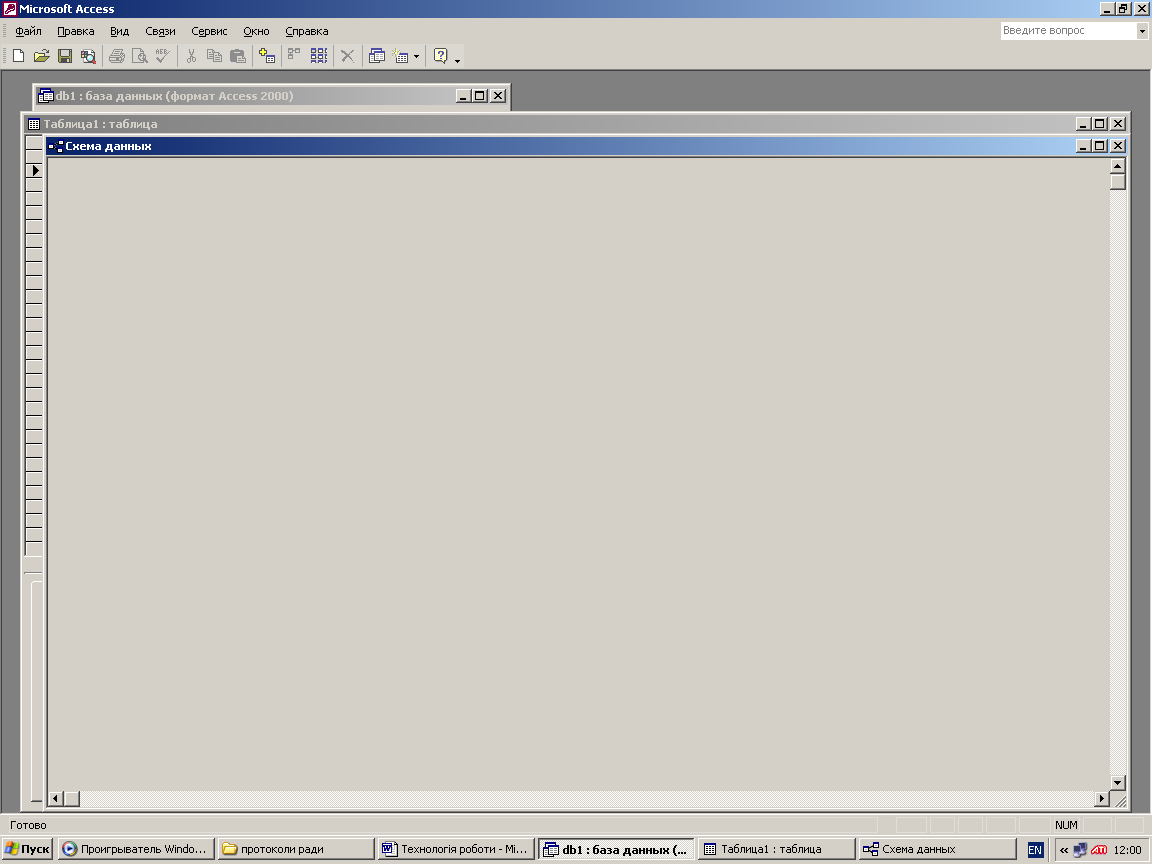Click the Готово status bar text

click(x=28, y=825)
